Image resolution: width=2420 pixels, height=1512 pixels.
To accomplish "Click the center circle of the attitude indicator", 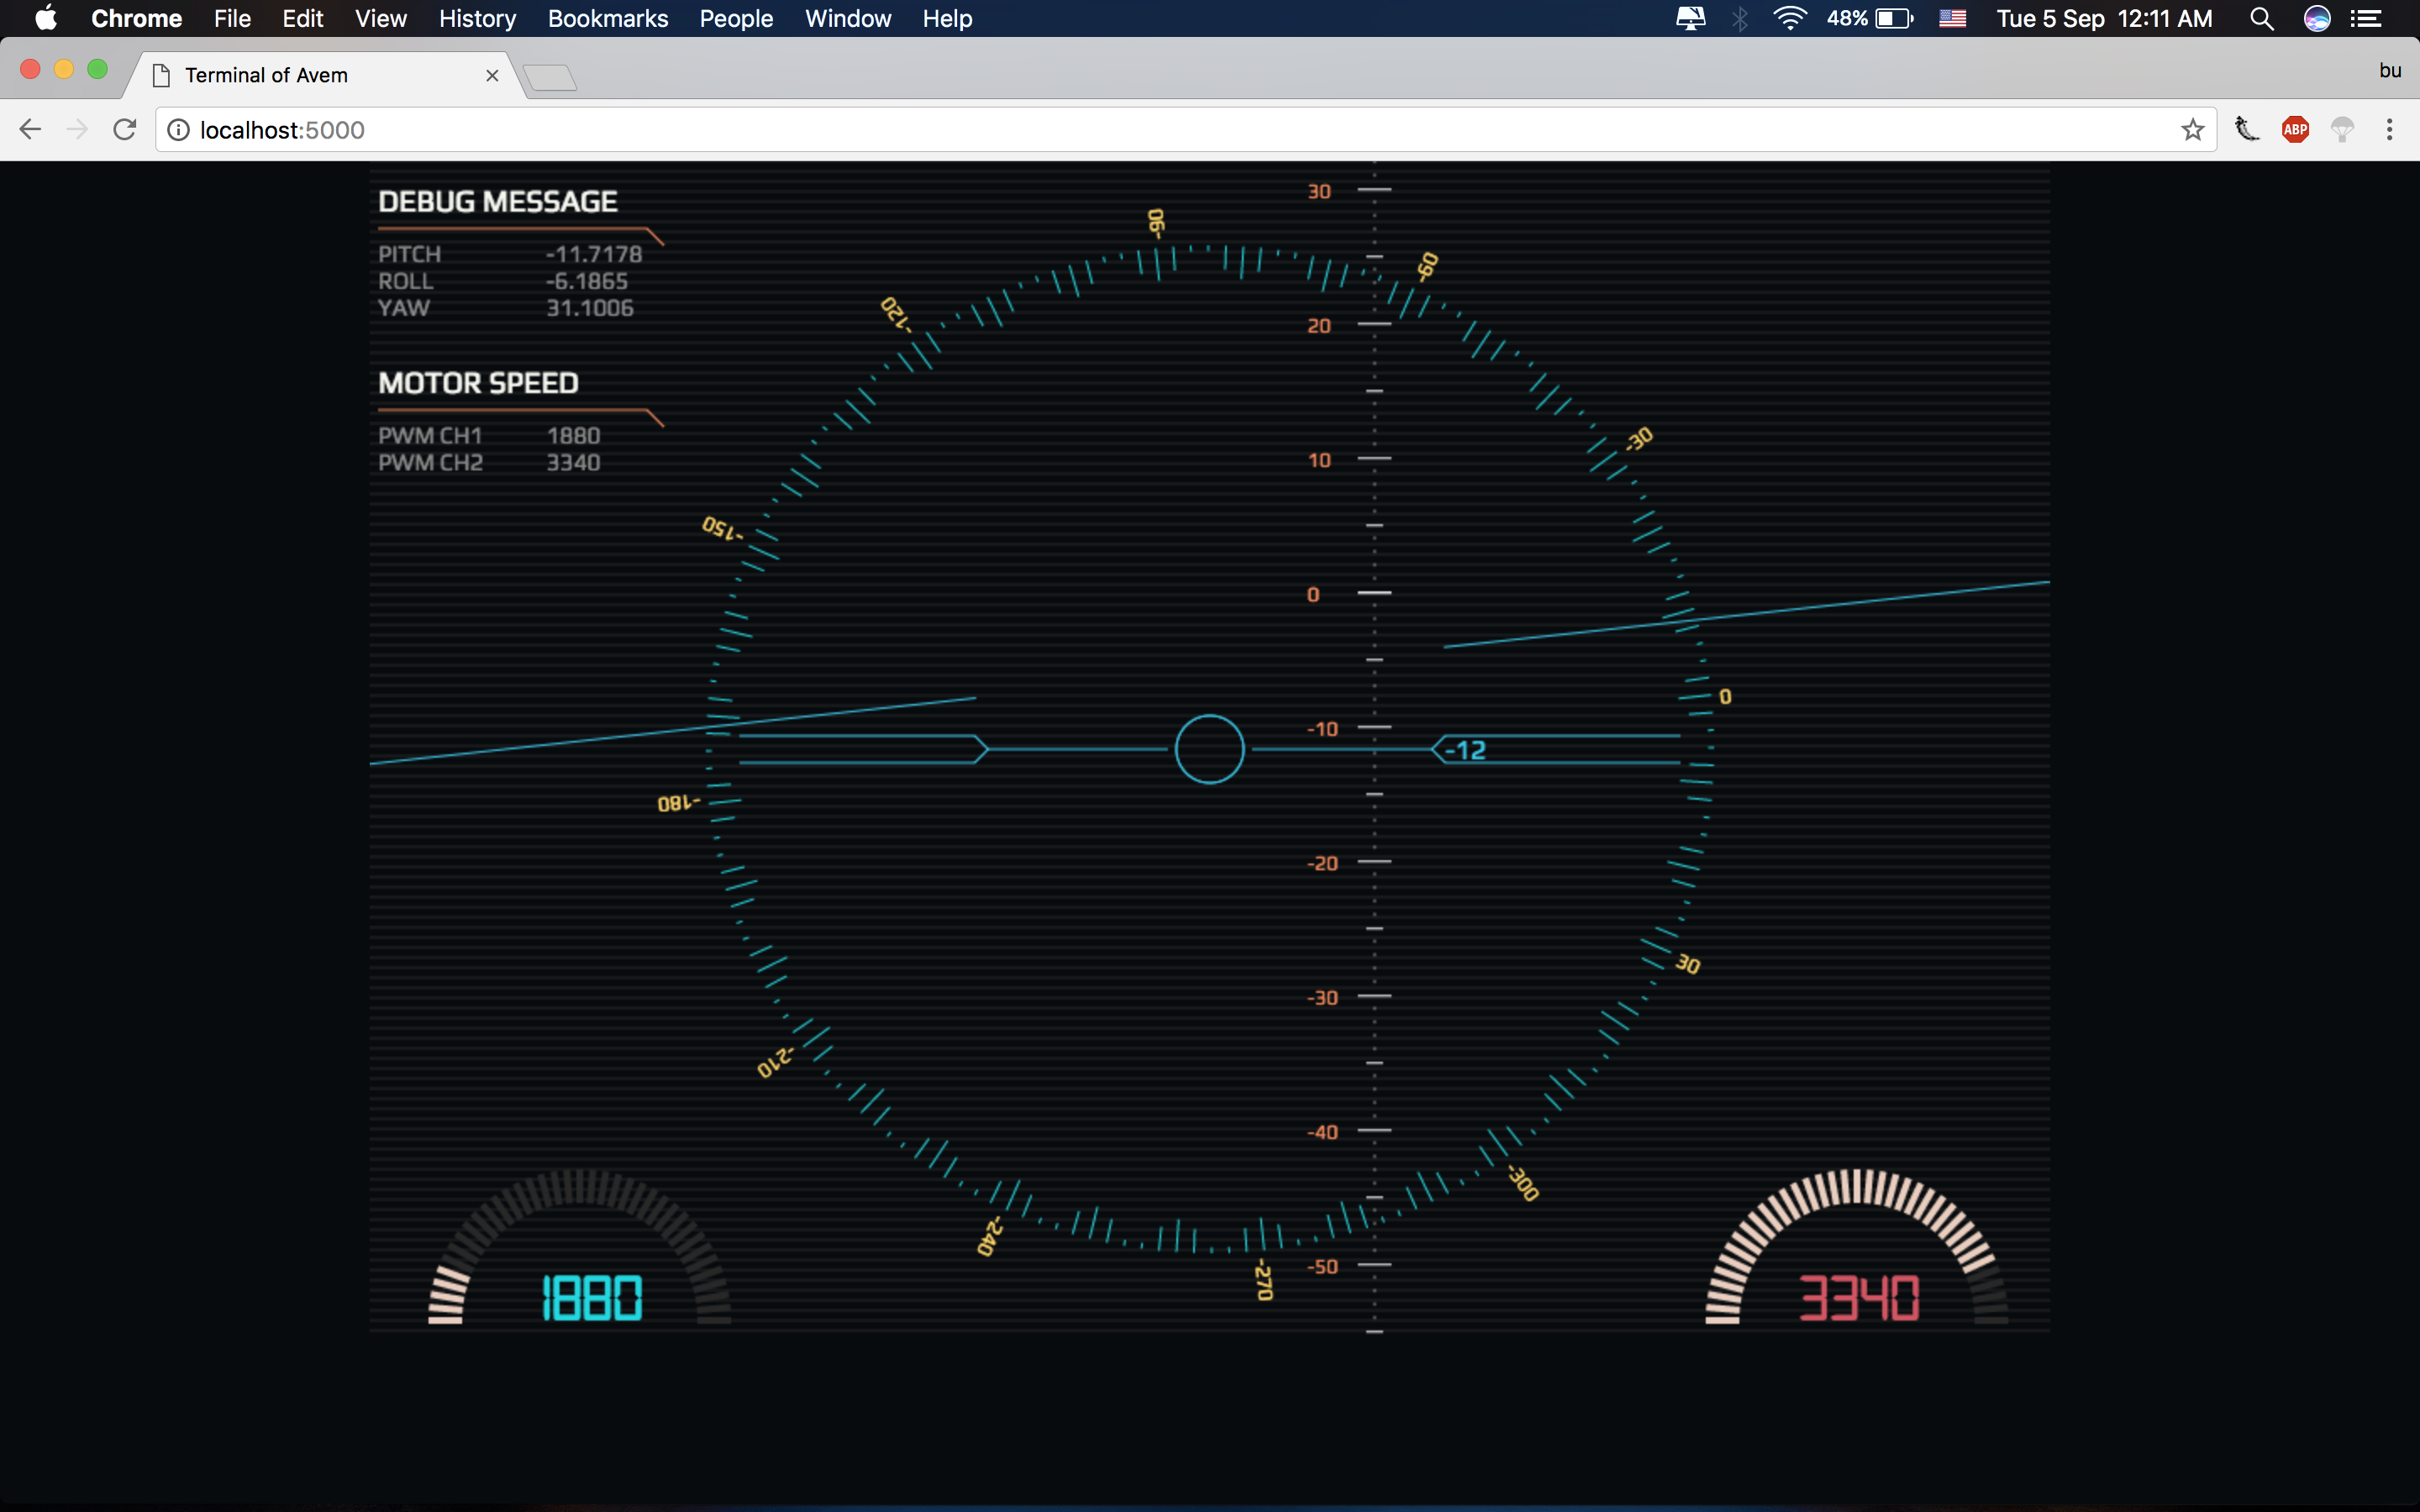I will point(1209,749).
